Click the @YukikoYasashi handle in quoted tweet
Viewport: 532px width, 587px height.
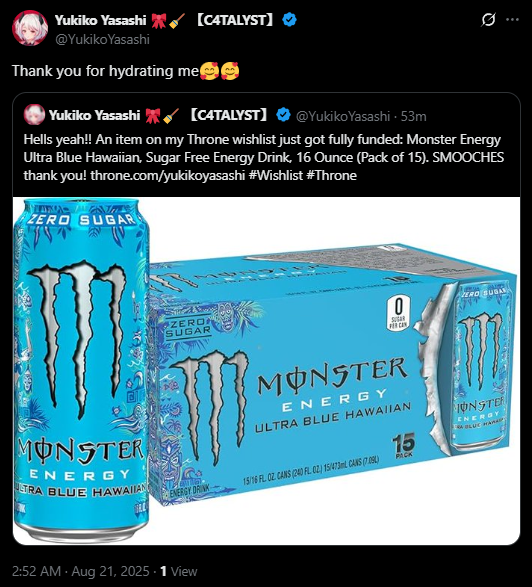pyautogui.click(x=343, y=116)
